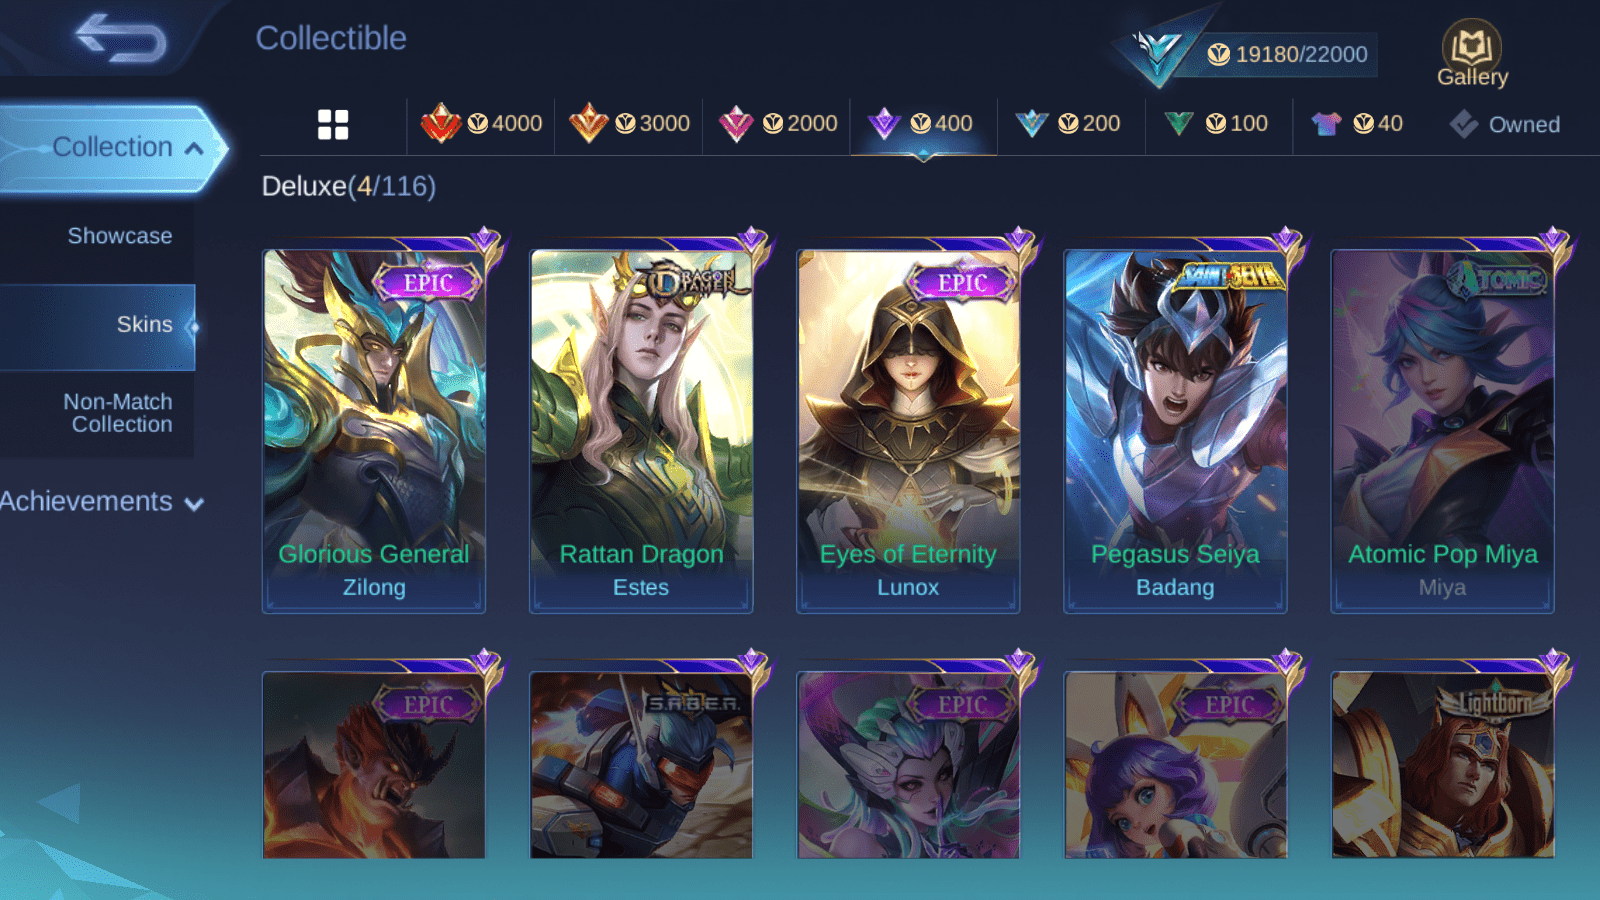Select the all-tiers grid icon filter
This screenshot has width=1600, height=900.
333,125
